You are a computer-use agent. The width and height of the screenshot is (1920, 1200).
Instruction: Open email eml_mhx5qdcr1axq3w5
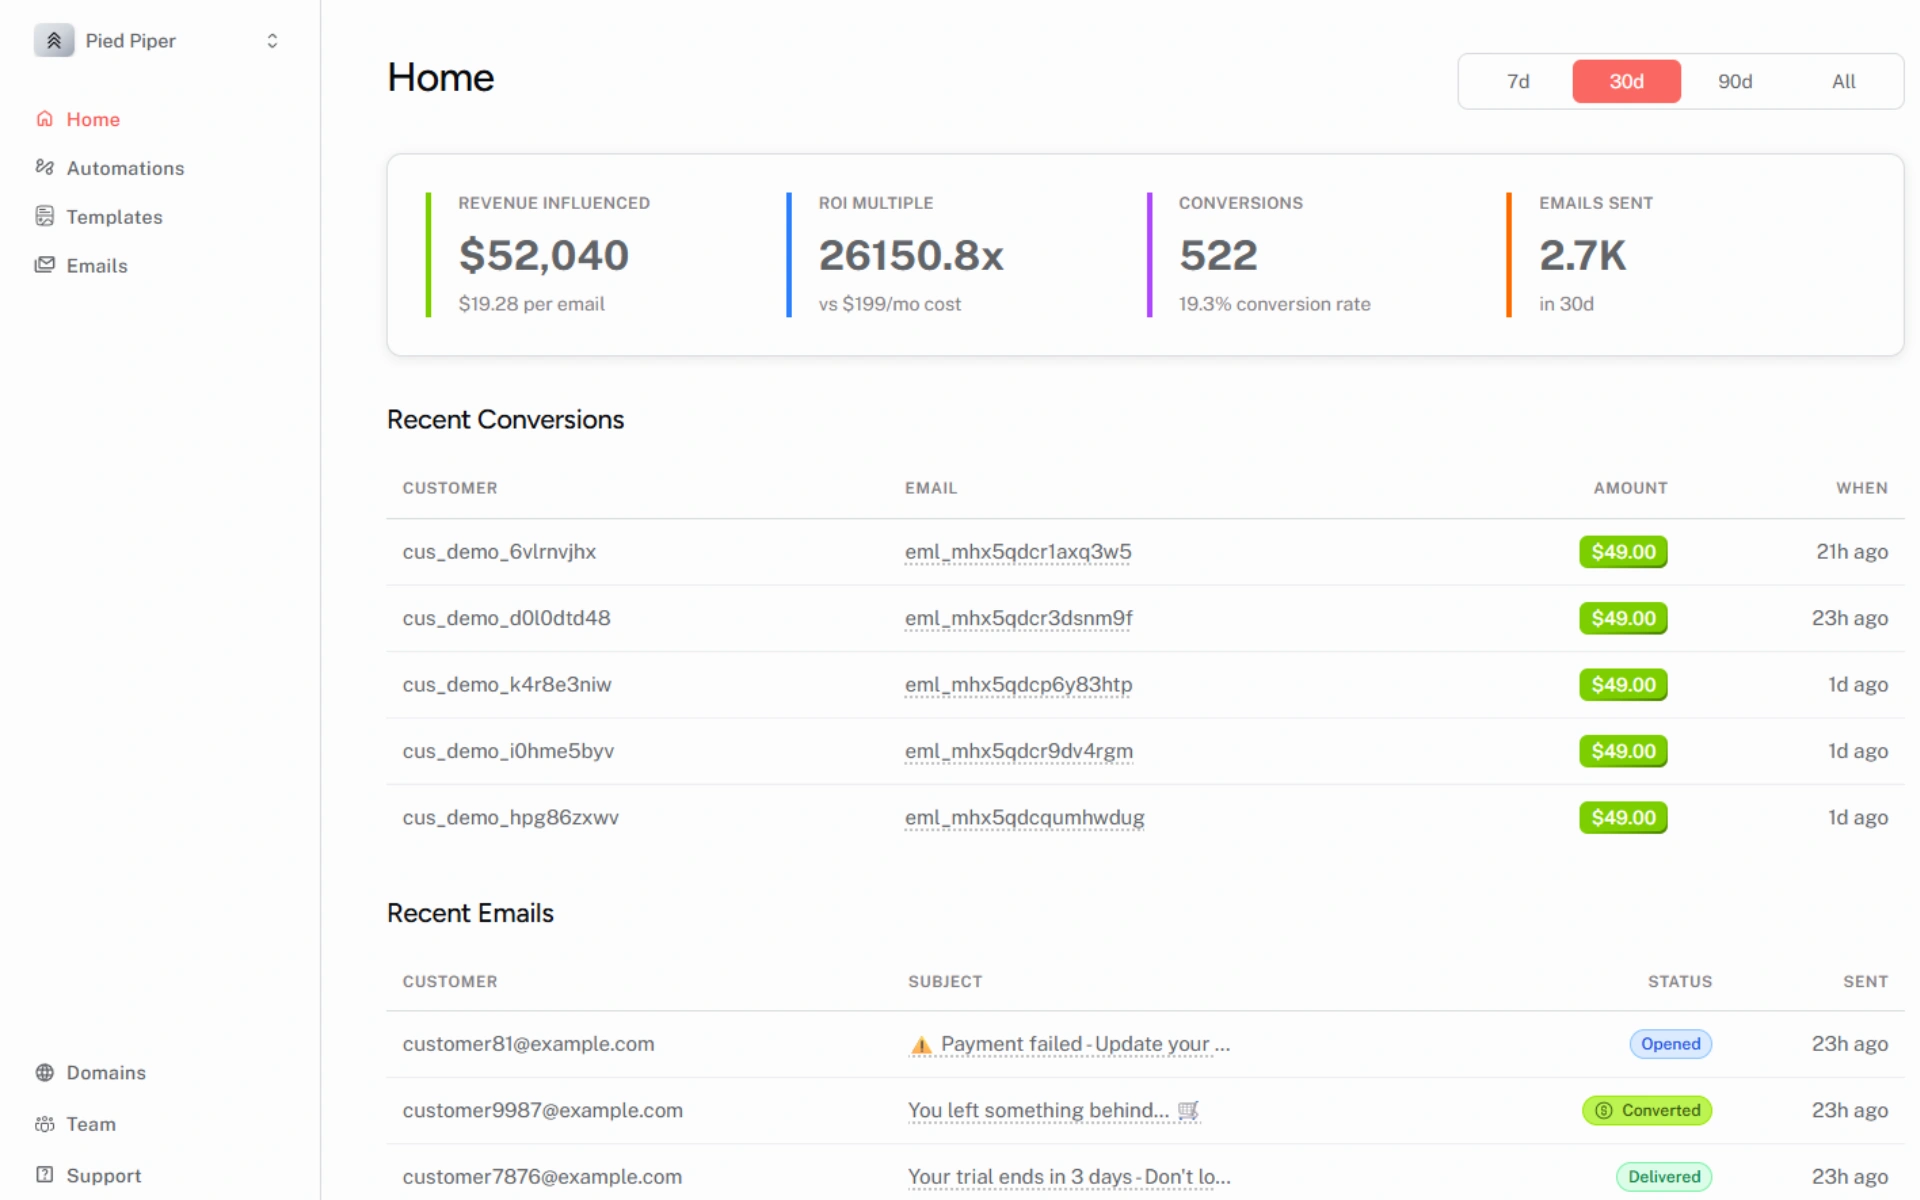tap(1017, 551)
